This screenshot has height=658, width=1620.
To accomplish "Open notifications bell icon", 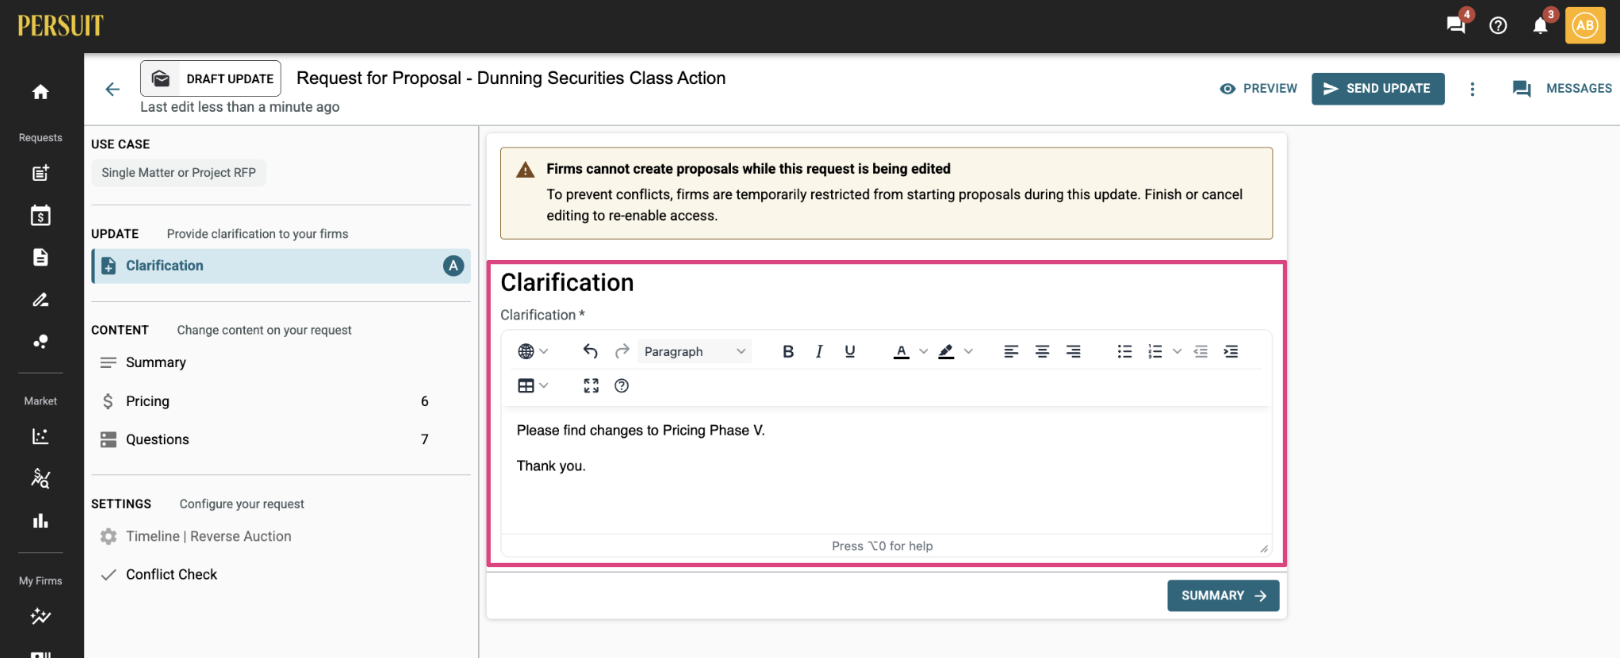I will (x=1540, y=25).
